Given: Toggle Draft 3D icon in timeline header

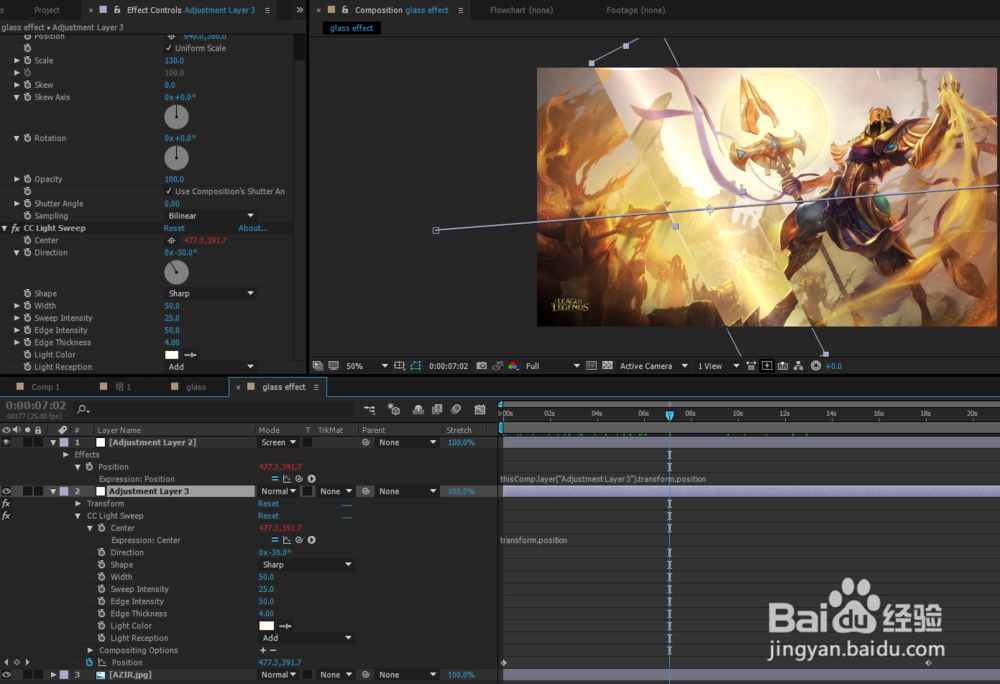Looking at the screenshot, I should [x=394, y=409].
